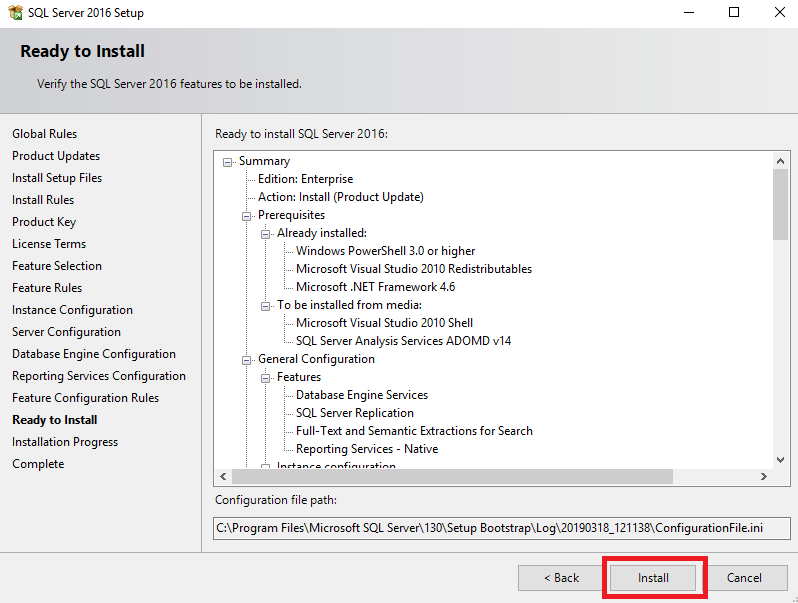798x603 pixels.
Task: Cancel the SQL Server setup
Action: [744, 578]
